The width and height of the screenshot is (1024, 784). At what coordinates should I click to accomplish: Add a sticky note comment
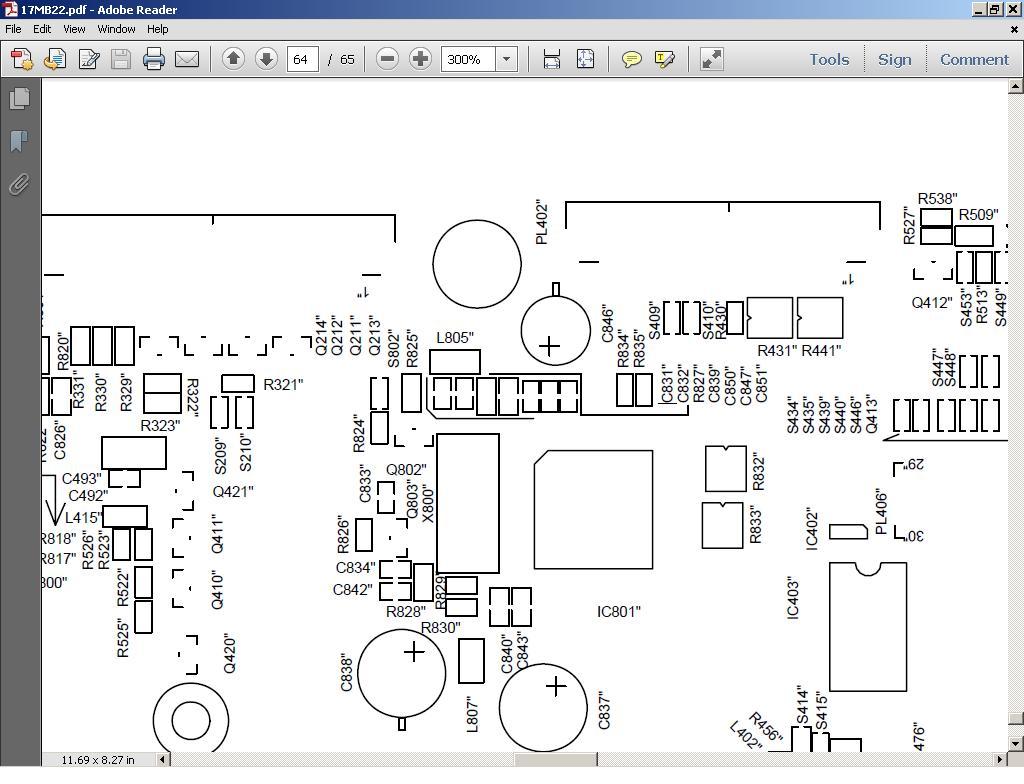tap(631, 59)
